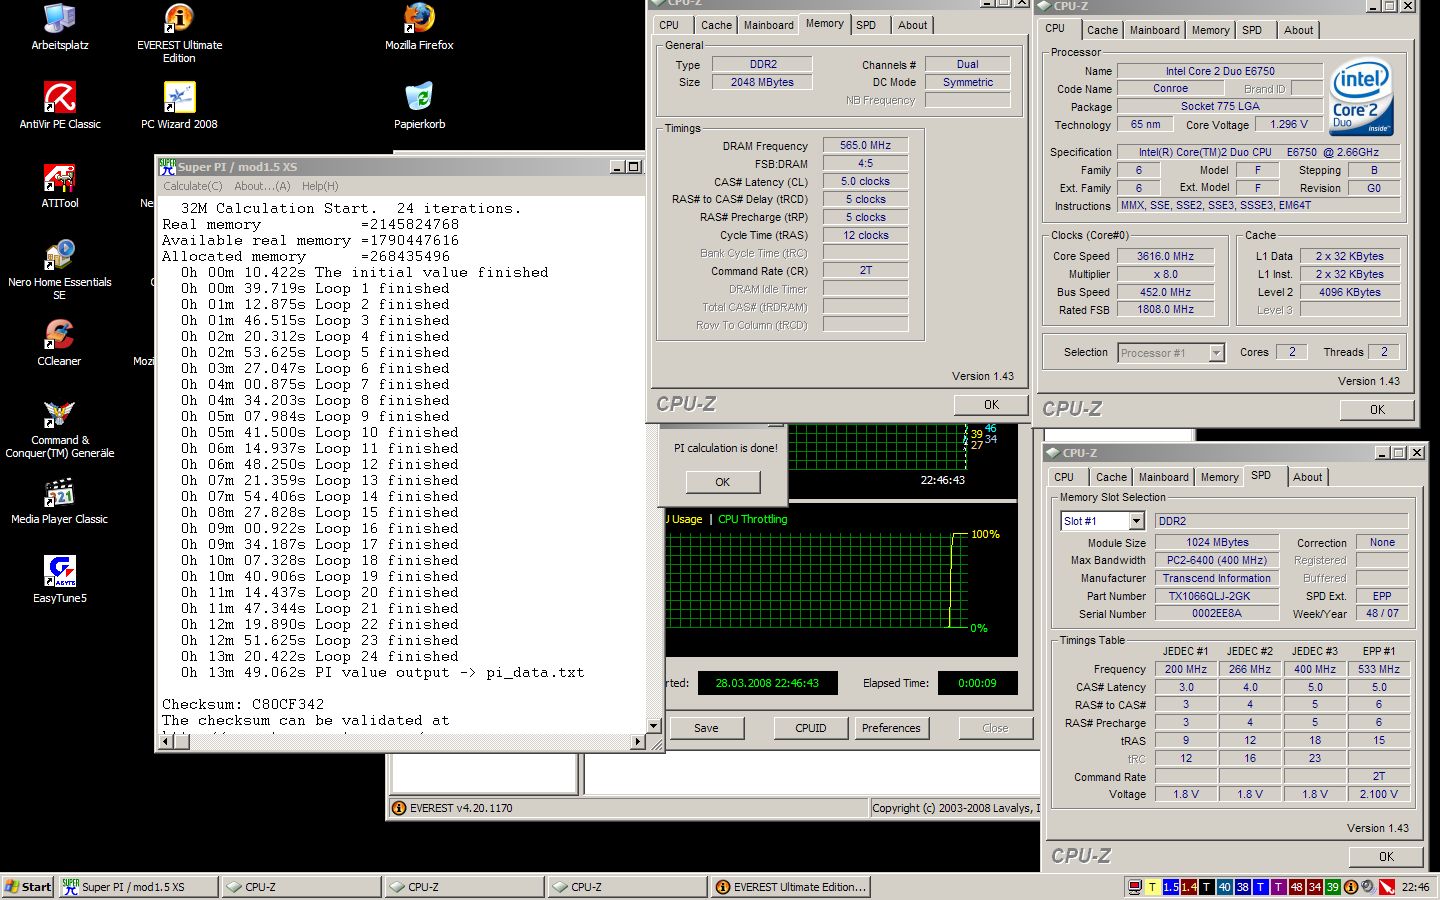Viewport: 1440px width, 900px height.
Task: Open the Slot #1 dropdown in the SPD window
Action: (x=1136, y=521)
